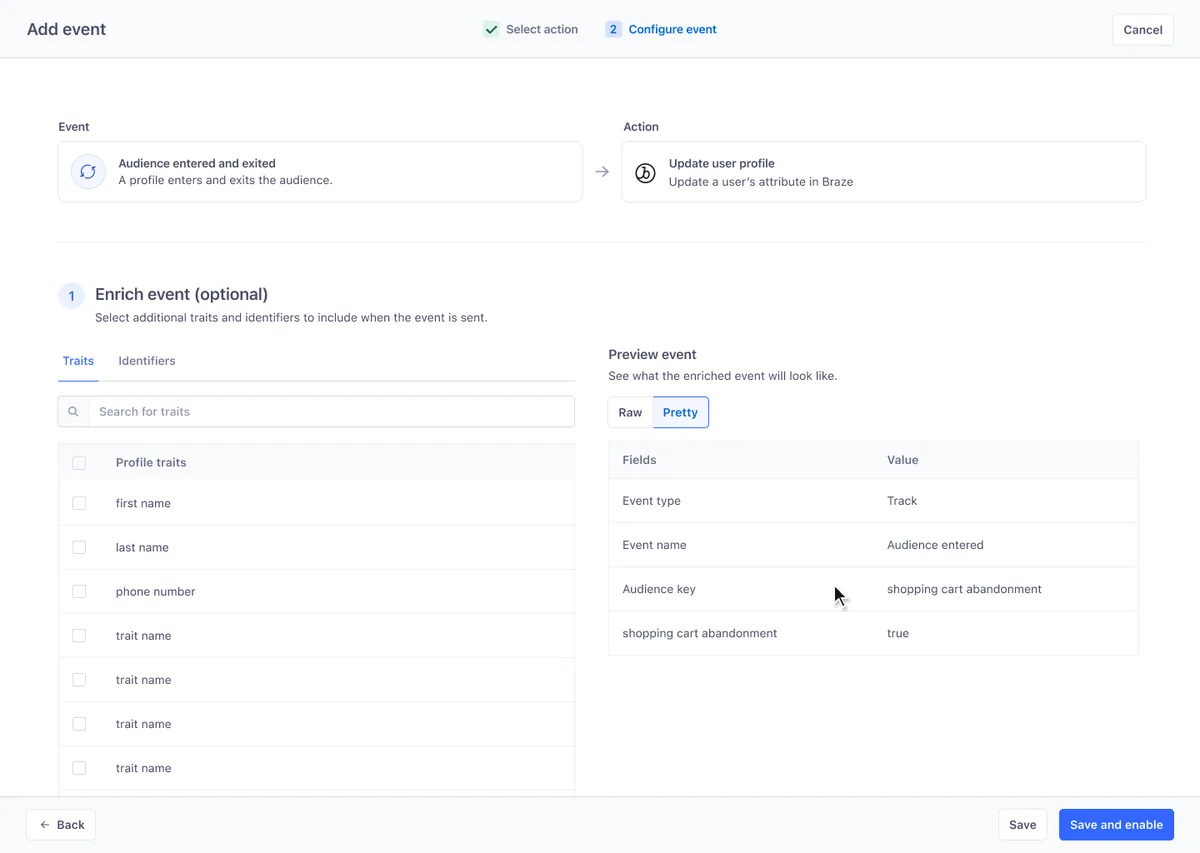
Task: Click the 'Fields' column header
Action: (639, 460)
